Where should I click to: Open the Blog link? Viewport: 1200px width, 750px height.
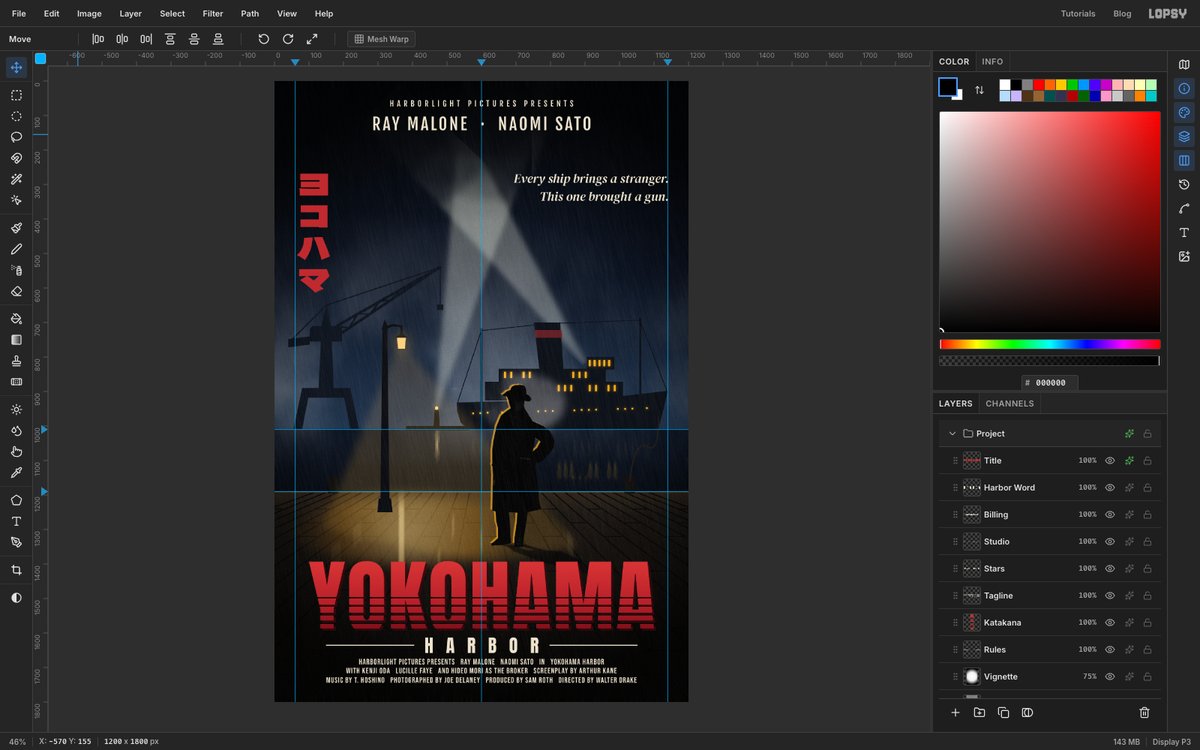coord(1122,14)
